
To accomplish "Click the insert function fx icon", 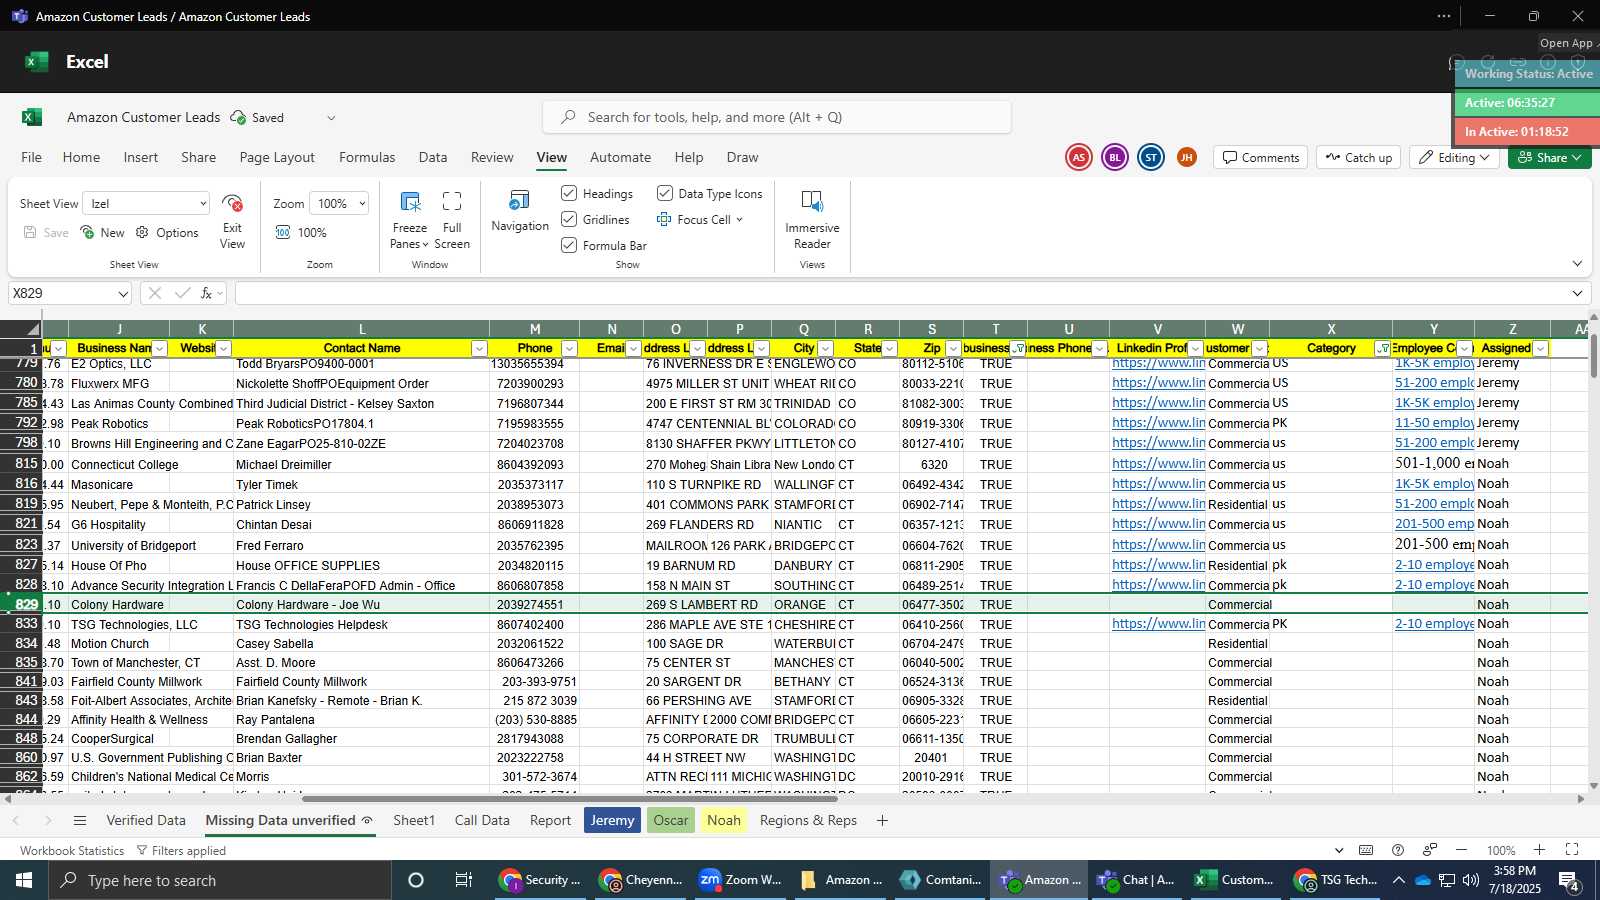I will click(x=207, y=293).
